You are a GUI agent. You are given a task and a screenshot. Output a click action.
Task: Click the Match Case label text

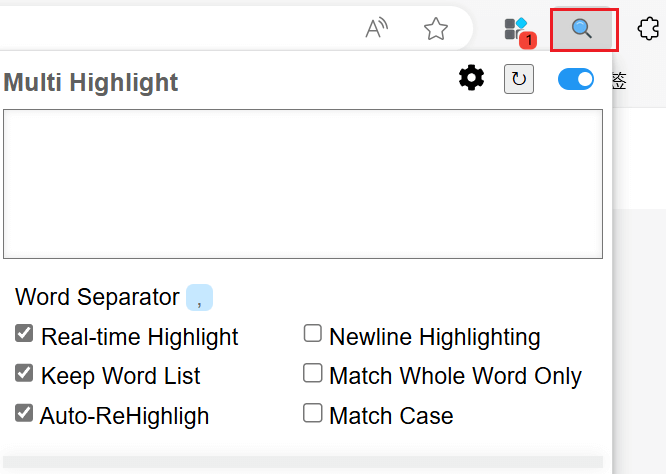(x=391, y=415)
